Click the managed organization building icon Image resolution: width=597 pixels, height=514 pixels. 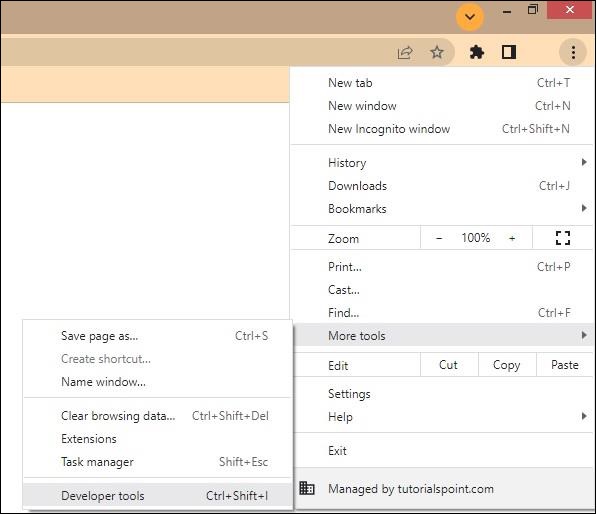pos(306,488)
